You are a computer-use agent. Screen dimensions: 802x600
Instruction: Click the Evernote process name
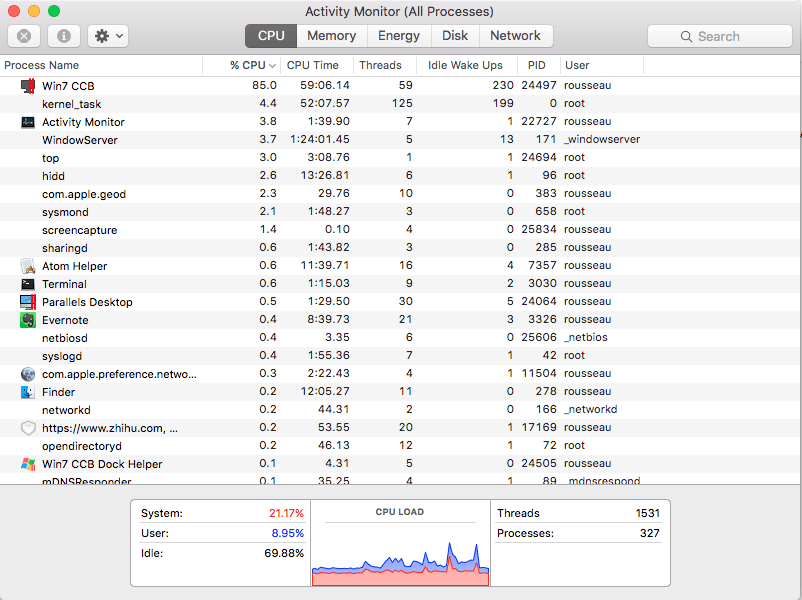tap(65, 320)
